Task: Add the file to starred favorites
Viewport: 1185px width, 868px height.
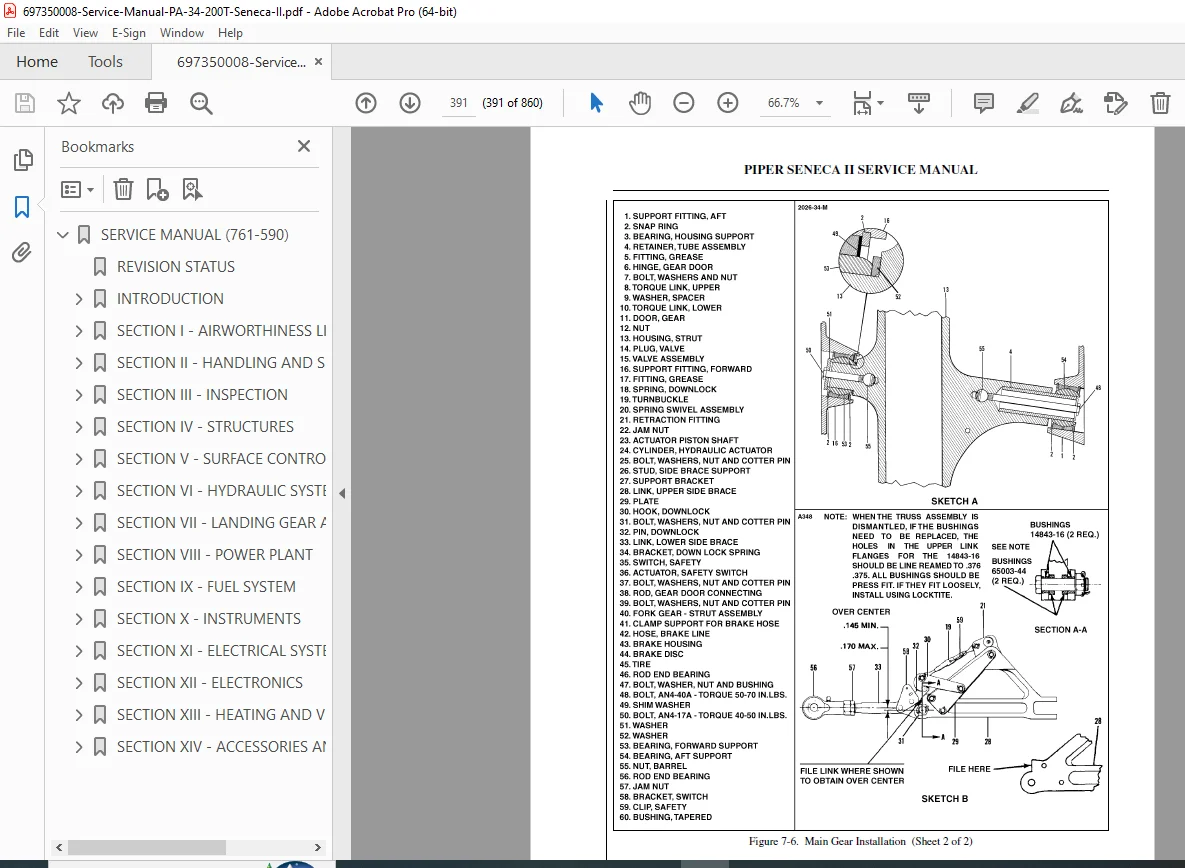Action: click(69, 103)
